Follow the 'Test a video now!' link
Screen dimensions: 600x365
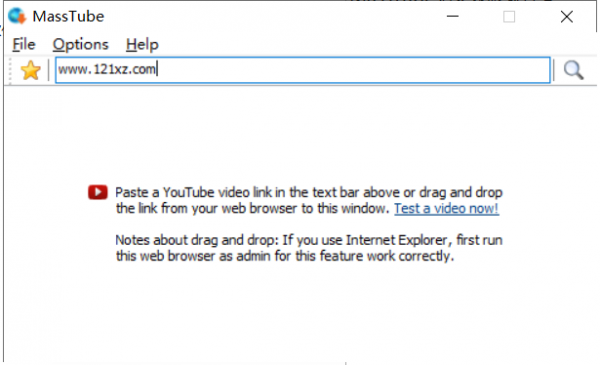point(446,209)
